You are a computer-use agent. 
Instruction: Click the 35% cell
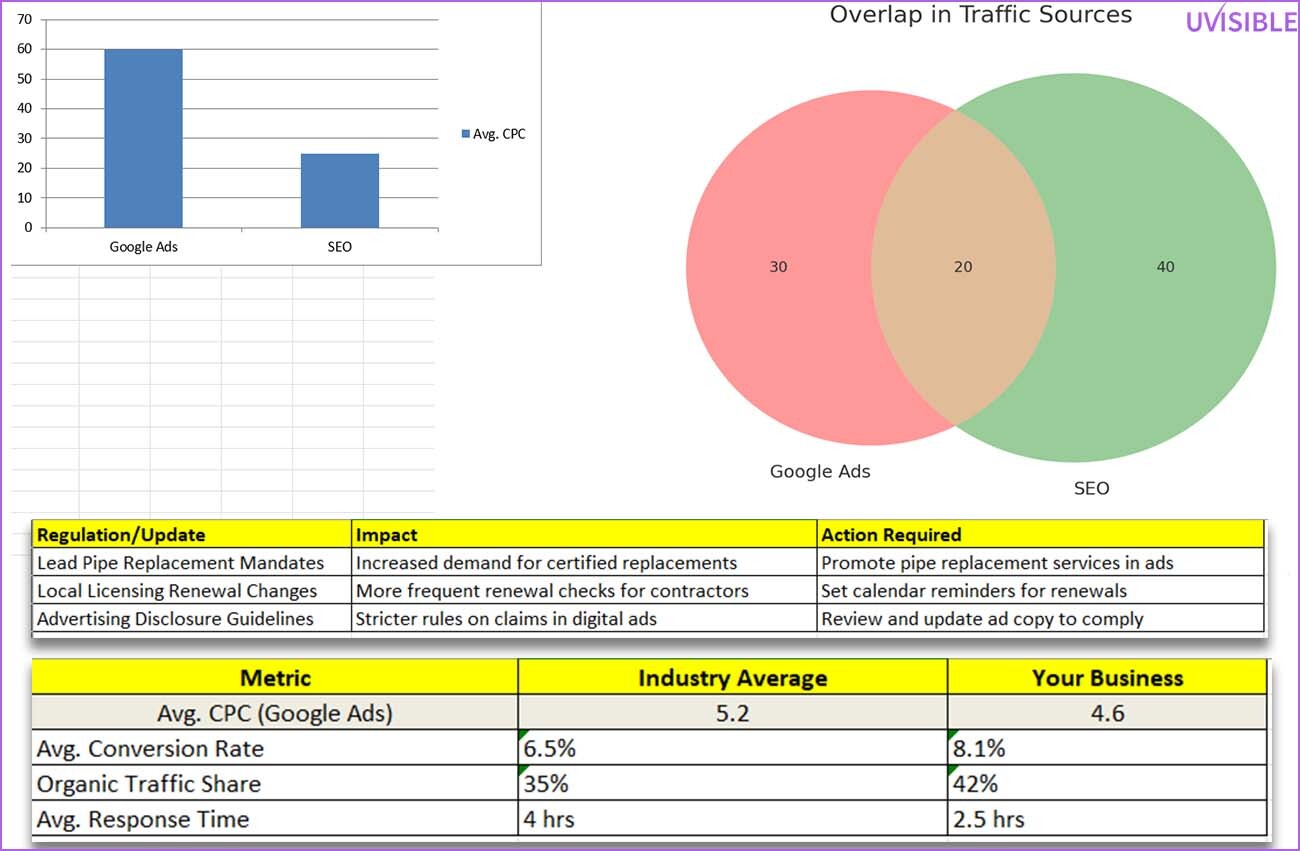pos(733,783)
